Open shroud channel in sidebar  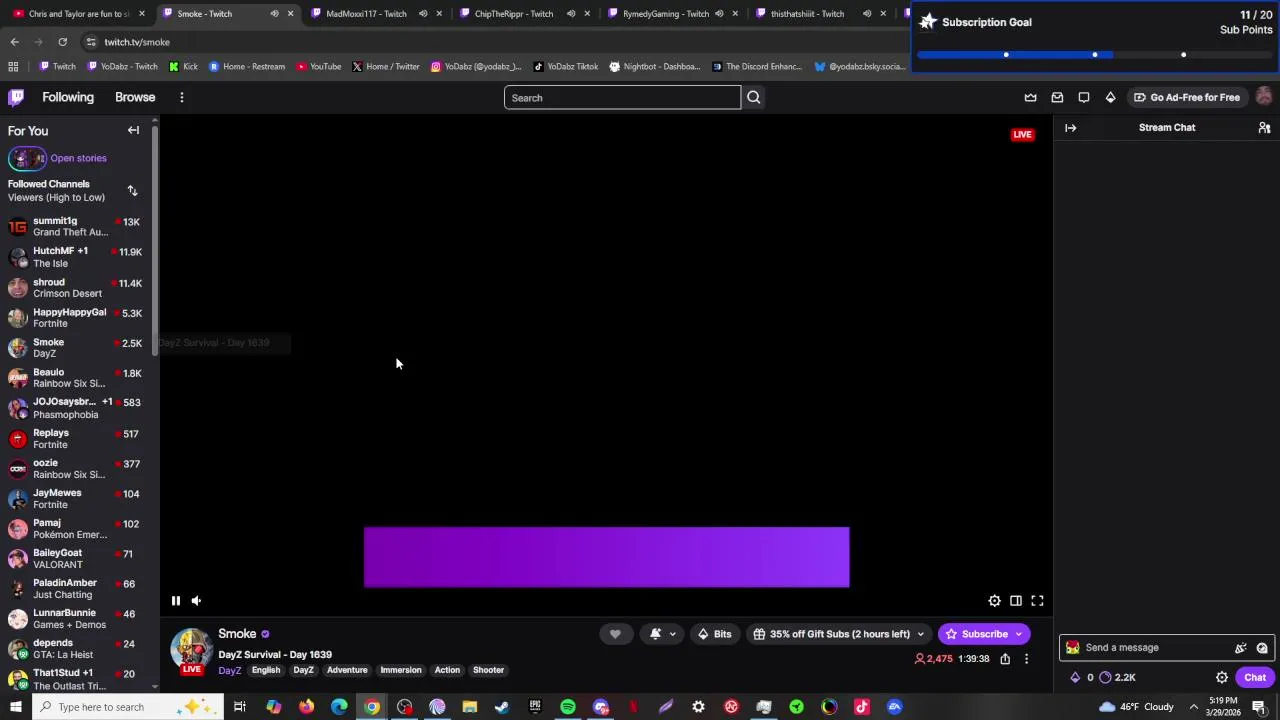(x=77, y=288)
